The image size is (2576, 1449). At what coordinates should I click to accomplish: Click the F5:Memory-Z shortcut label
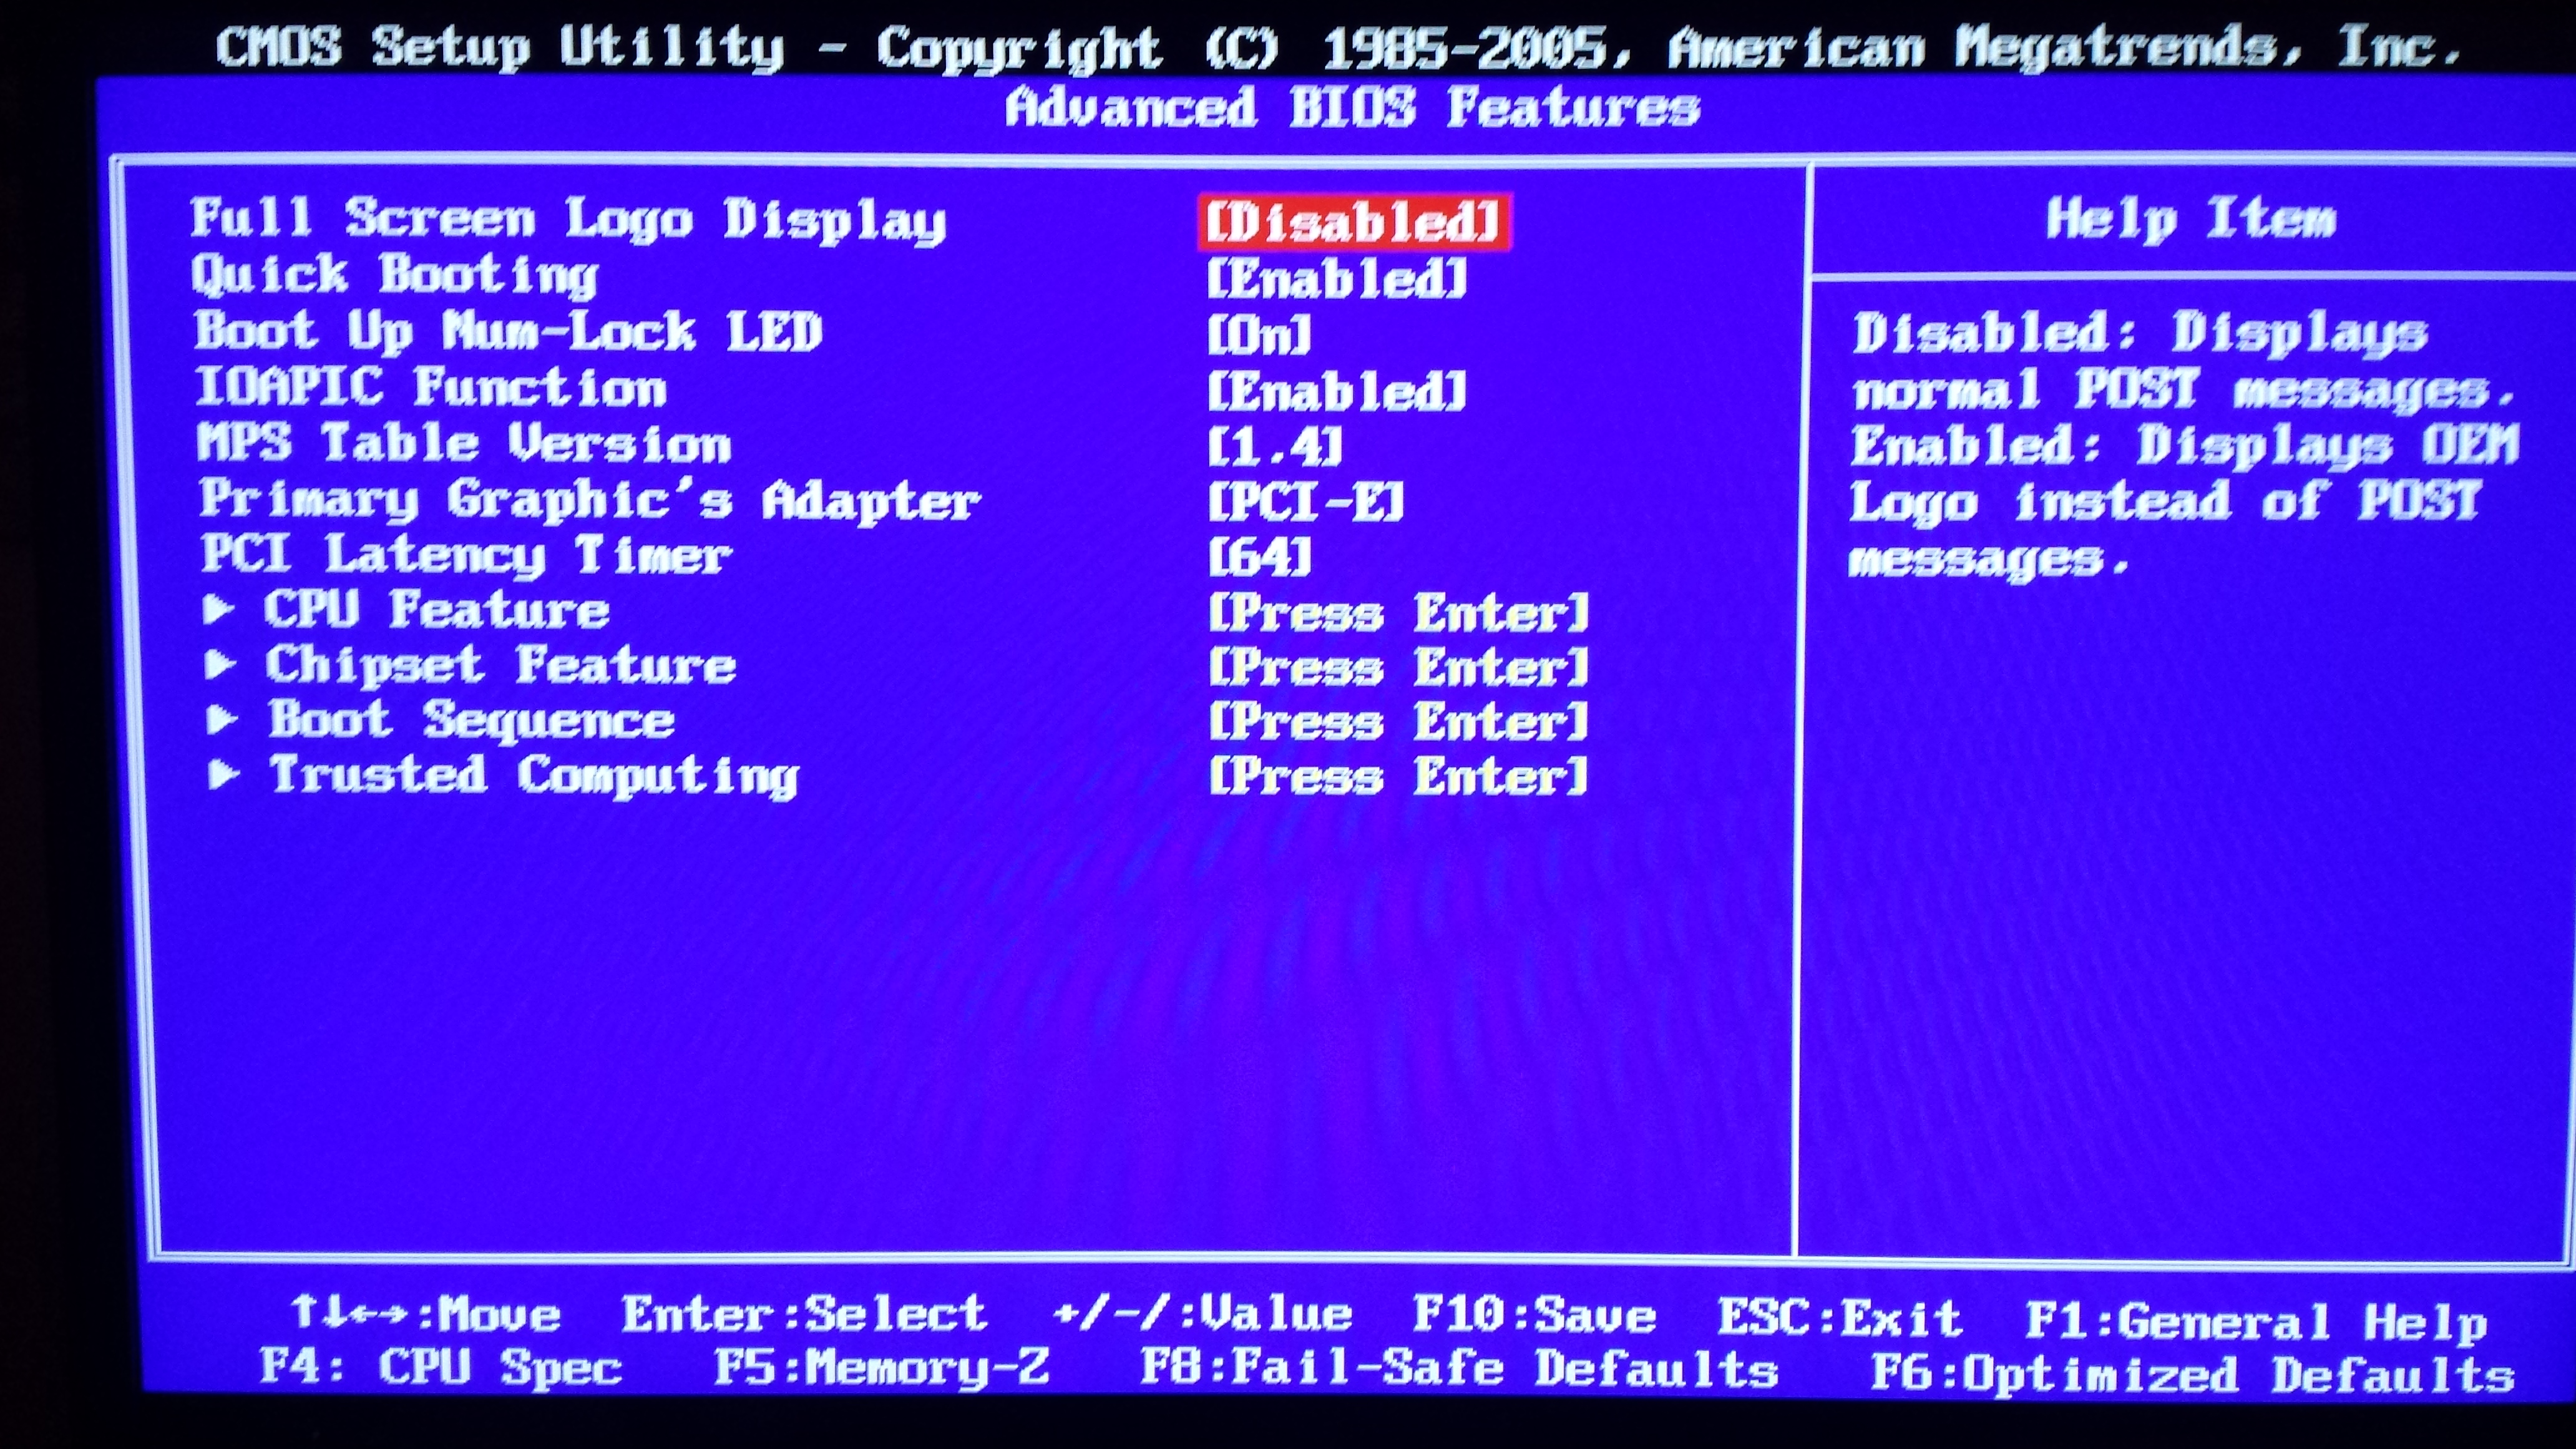point(881,1367)
